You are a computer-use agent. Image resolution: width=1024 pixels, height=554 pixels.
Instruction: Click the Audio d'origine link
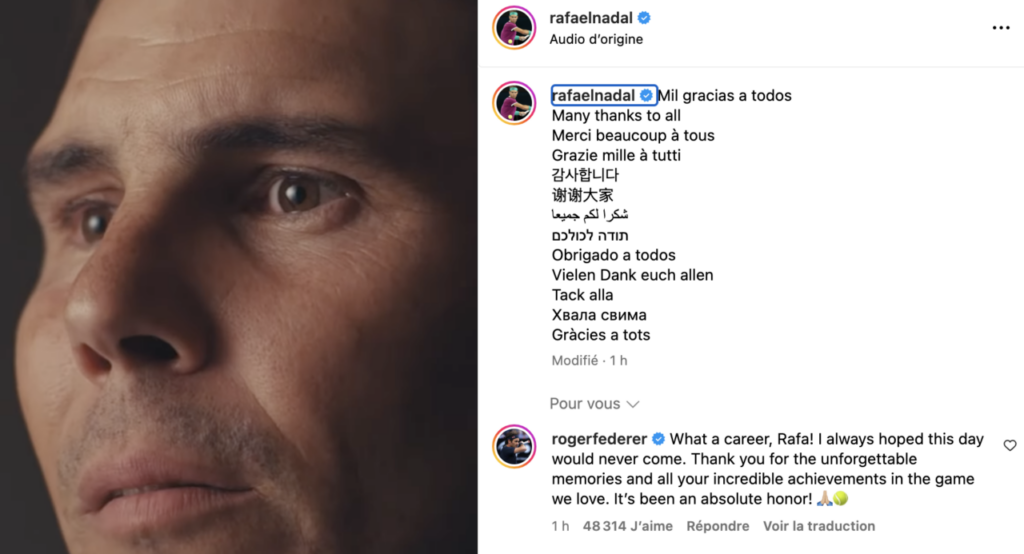tap(596, 40)
